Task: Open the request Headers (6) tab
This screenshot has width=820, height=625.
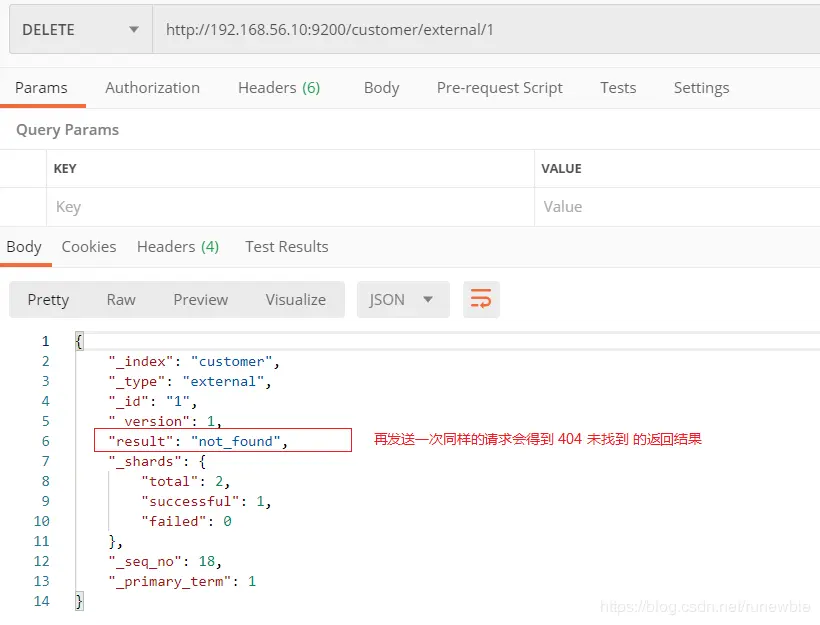Action: tap(279, 87)
